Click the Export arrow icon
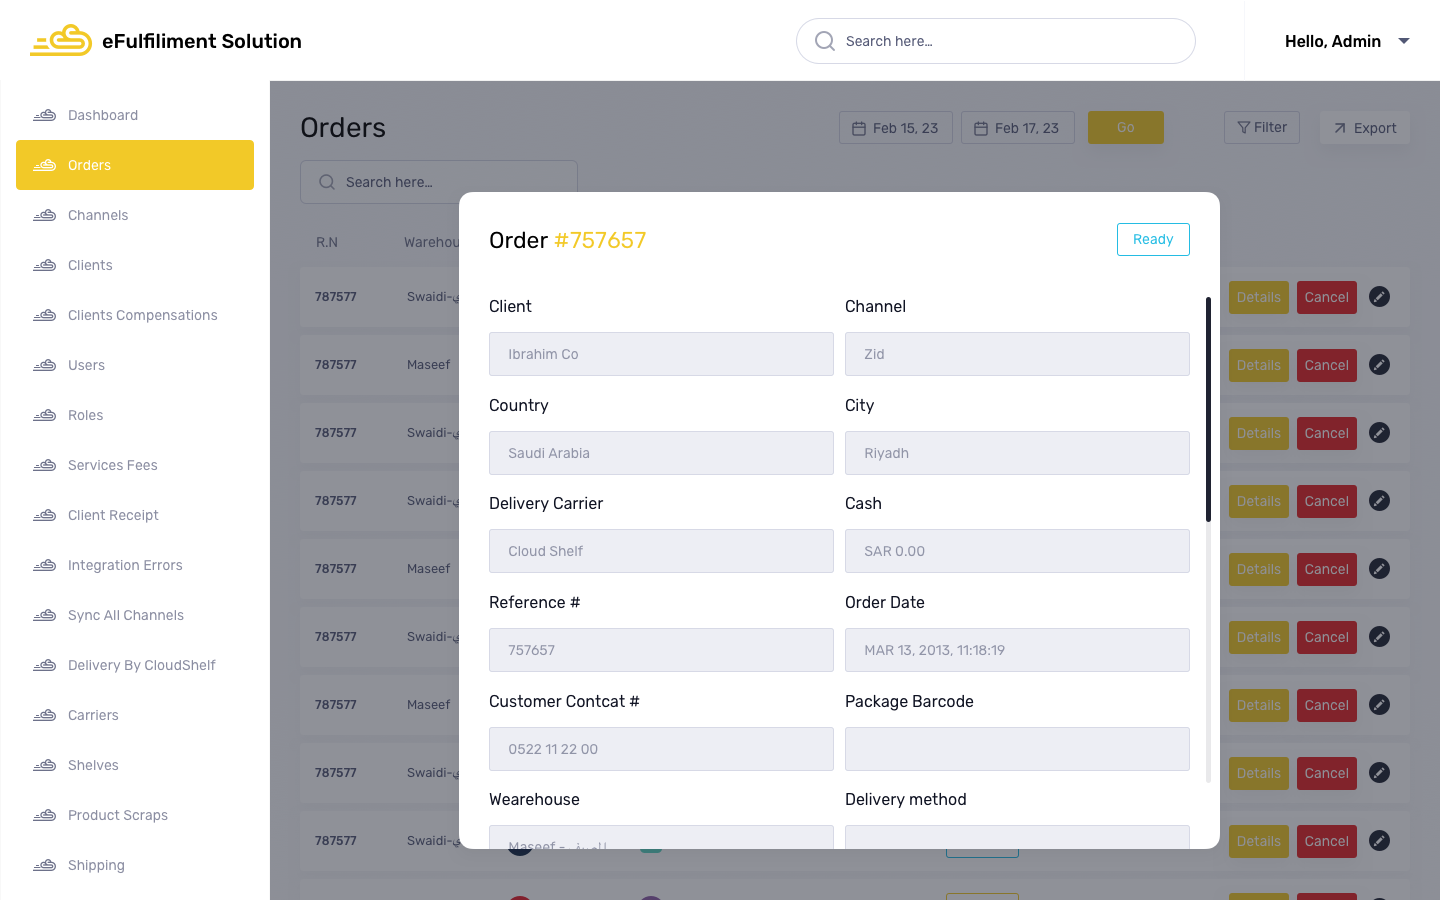The height and width of the screenshot is (900, 1440). pos(1340,128)
